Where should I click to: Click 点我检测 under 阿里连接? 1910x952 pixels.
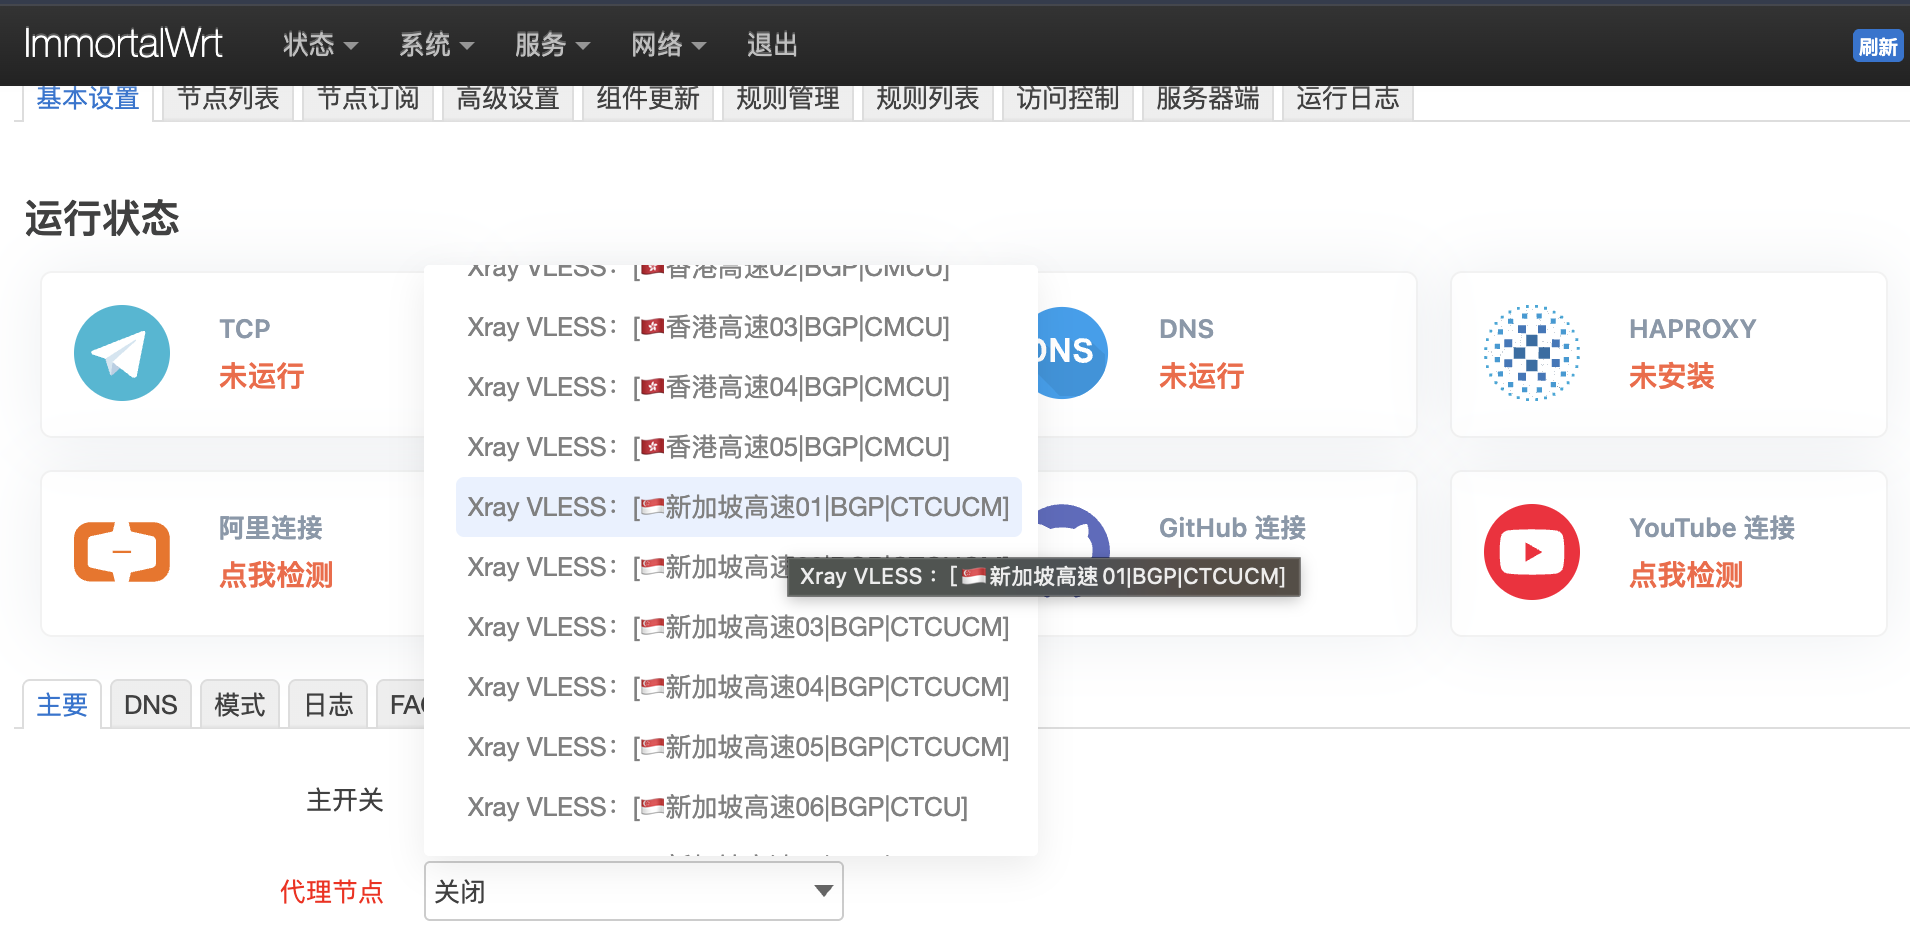(x=276, y=575)
